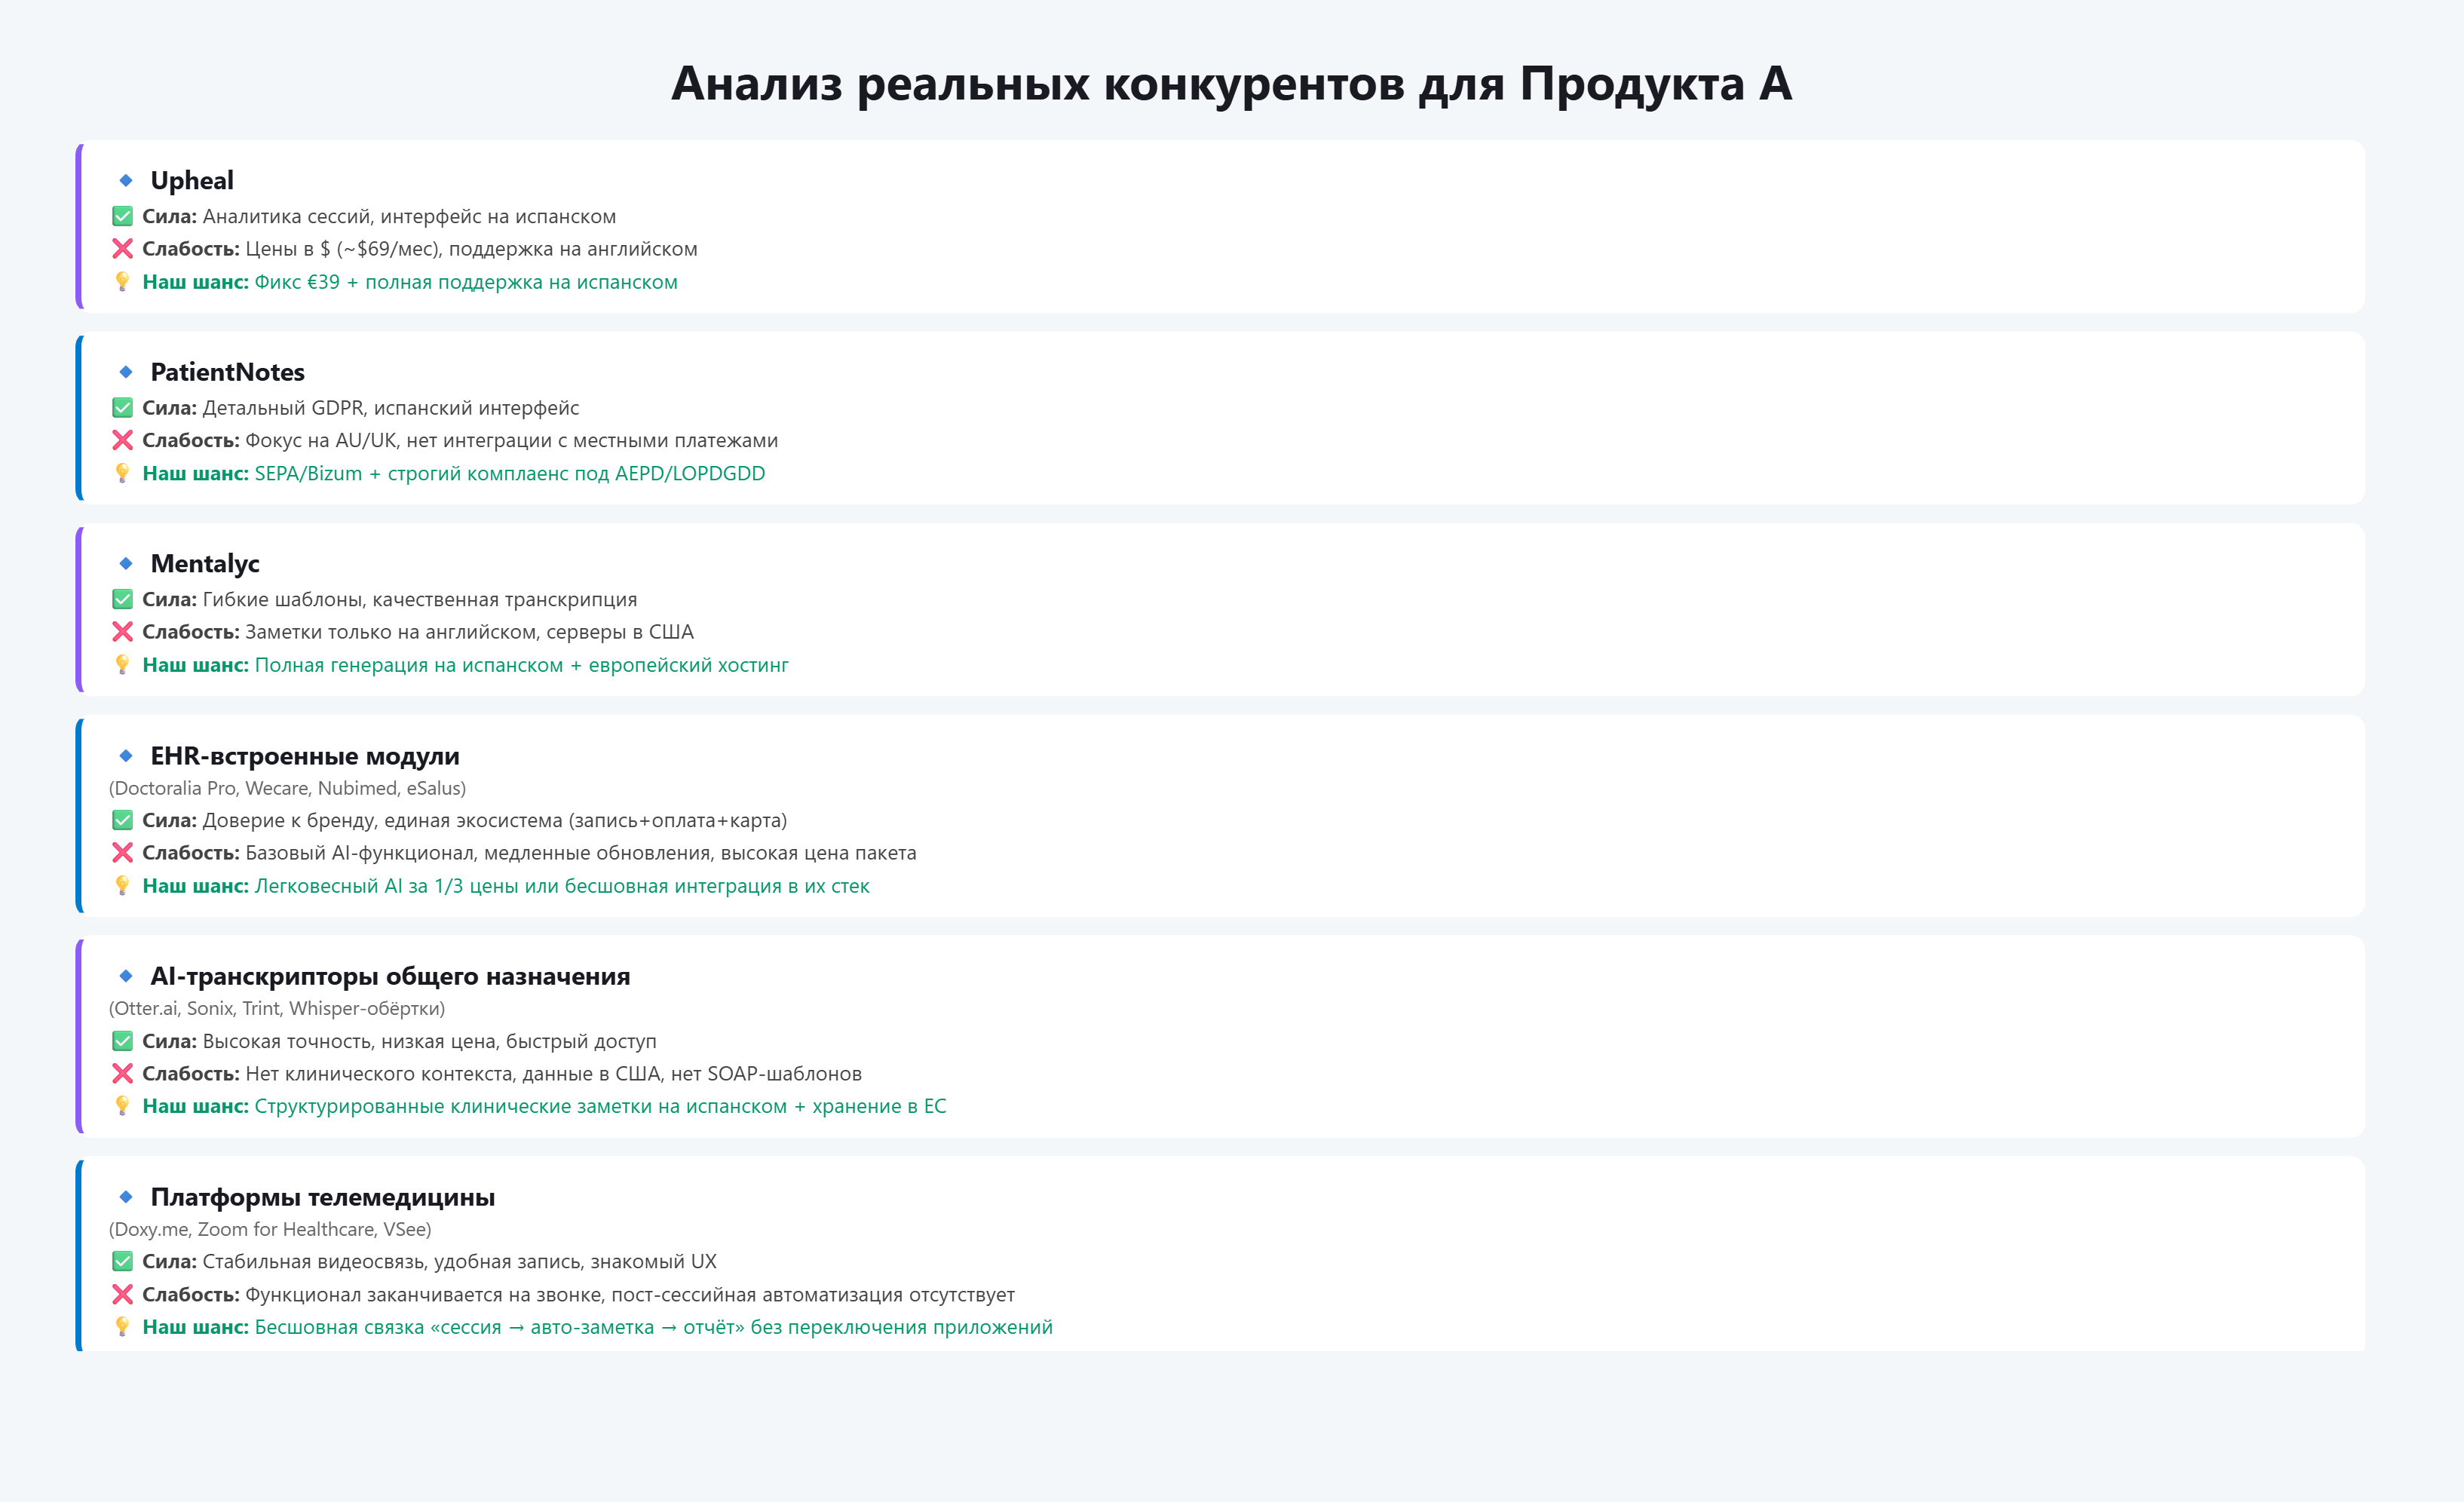Click lightbulb before Бесшовная связка

(122, 1327)
